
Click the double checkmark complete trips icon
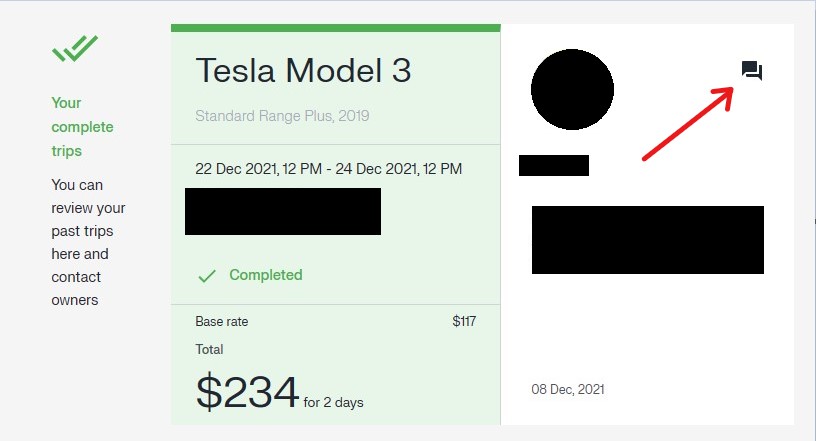pos(74,48)
